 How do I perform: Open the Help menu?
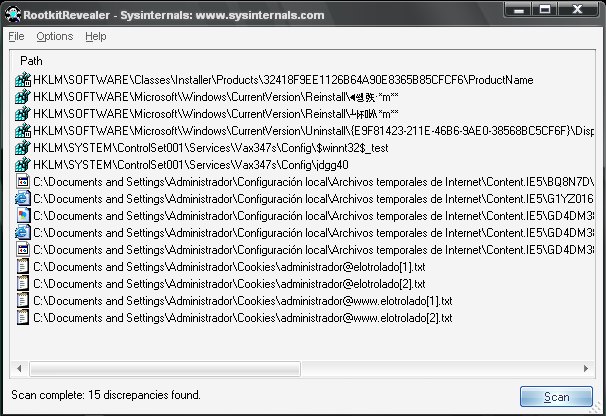[96, 36]
